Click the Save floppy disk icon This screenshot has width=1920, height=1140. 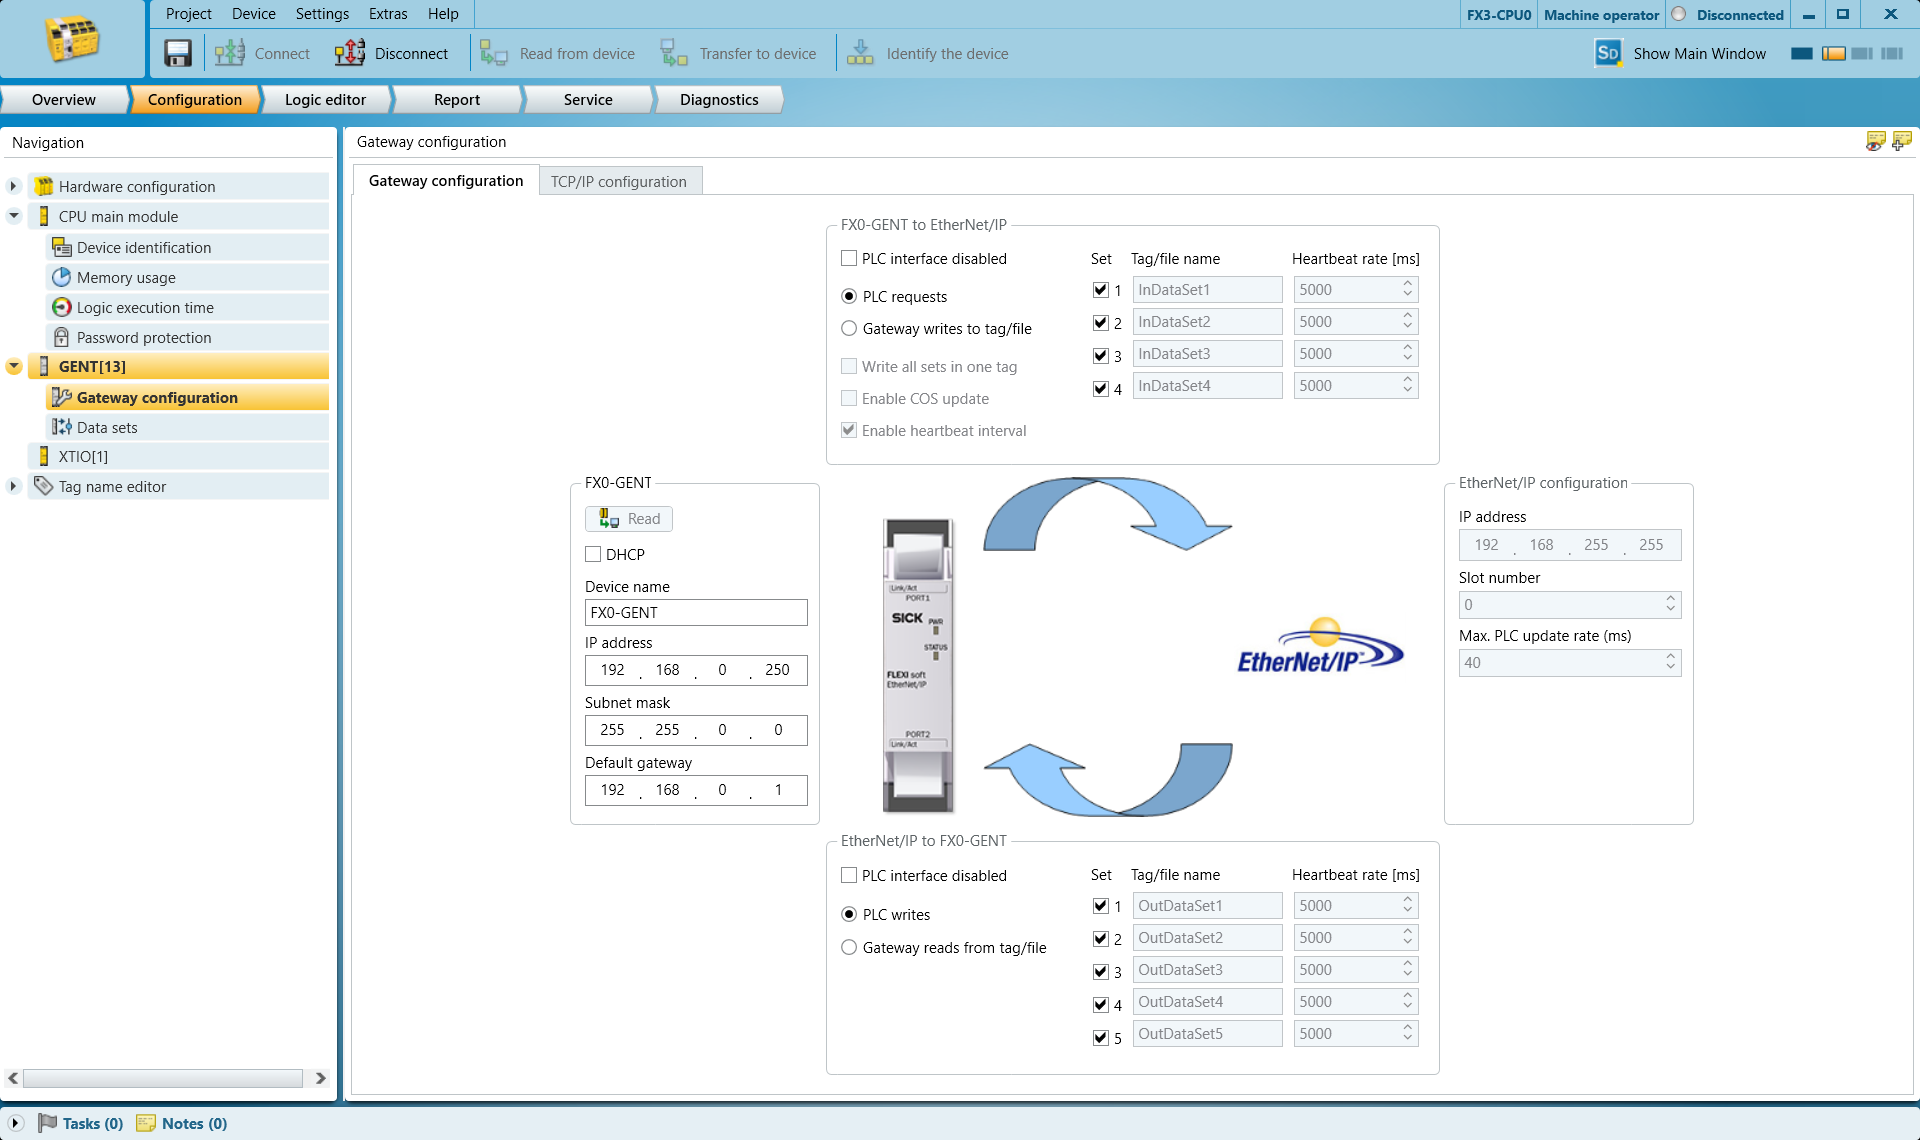178,53
